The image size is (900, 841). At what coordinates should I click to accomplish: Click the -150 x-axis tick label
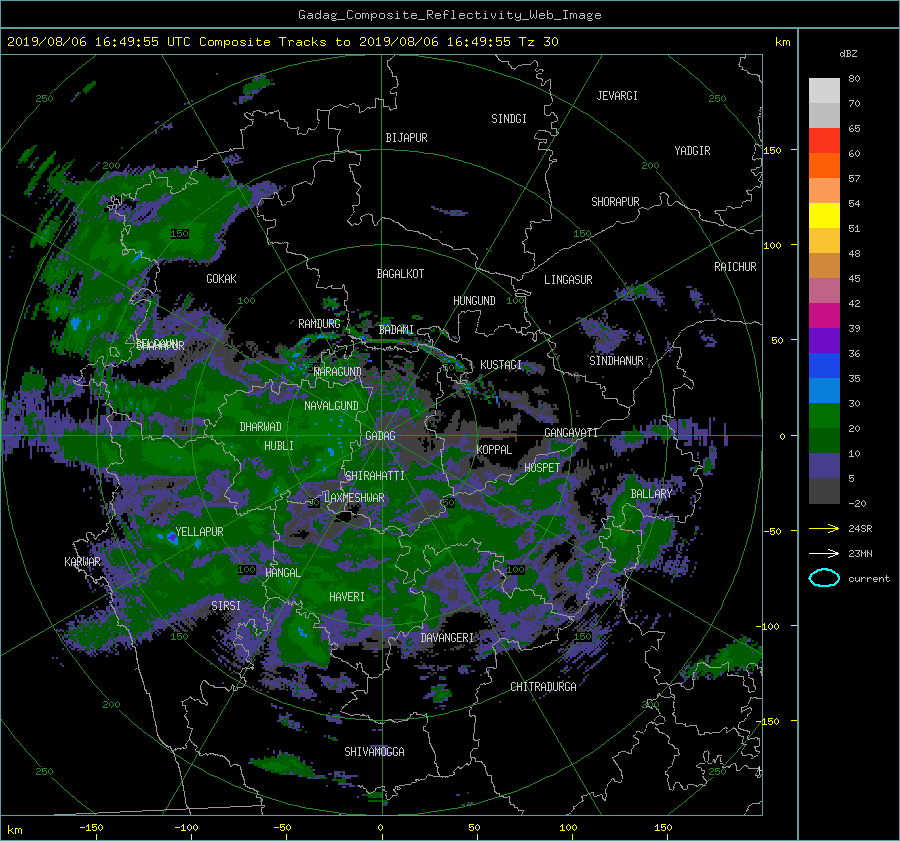91,828
